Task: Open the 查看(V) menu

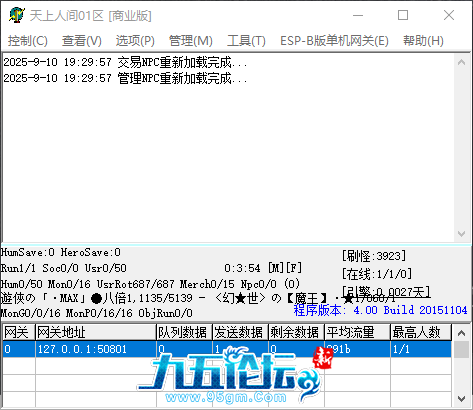Action: pyautogui.click(x=82, y=41)
